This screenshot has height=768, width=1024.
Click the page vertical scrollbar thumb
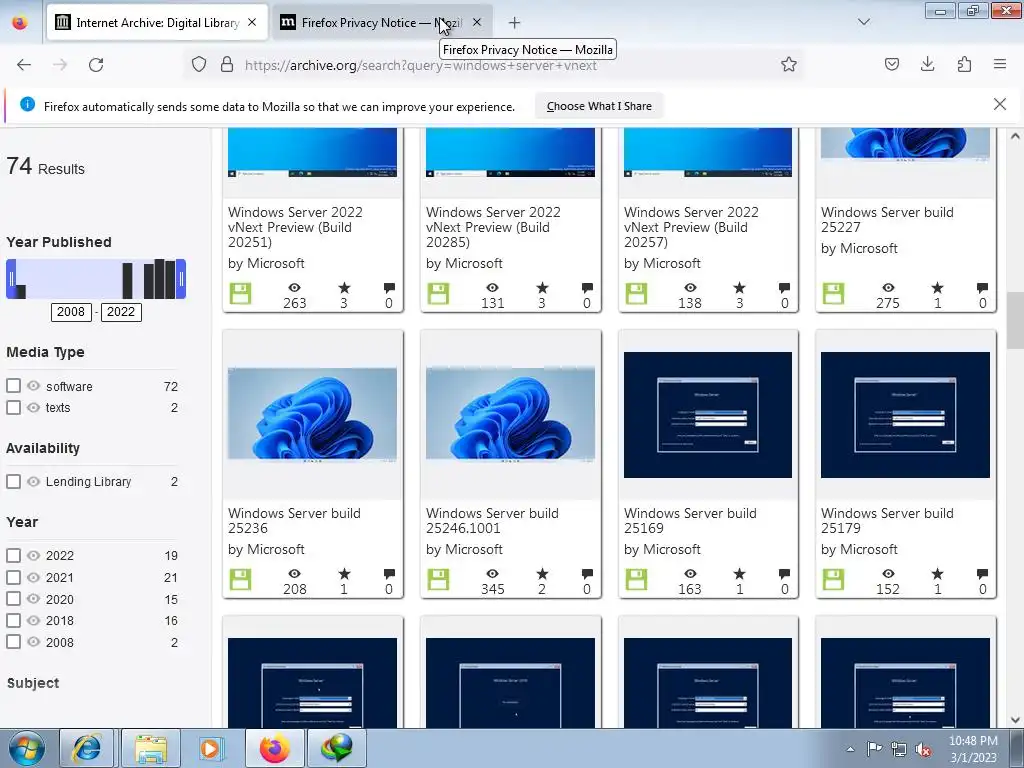1015,320
